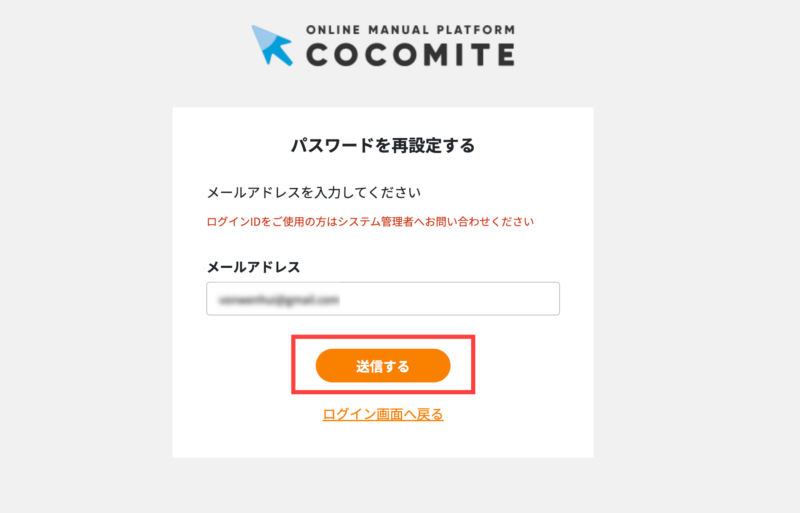
Task: Click the blurred email text inside the field
Action: pyautogui.click(x=280, y=299)
